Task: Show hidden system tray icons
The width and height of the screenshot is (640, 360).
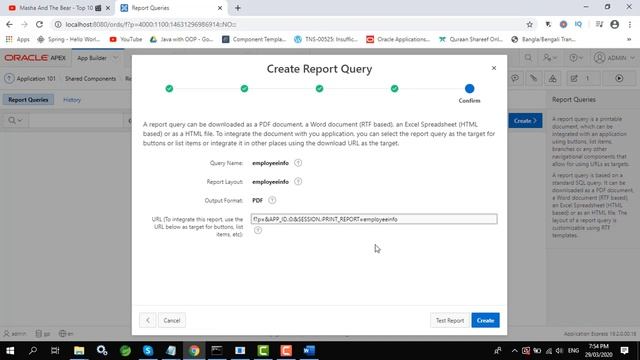Action: [x=514, y=351]
